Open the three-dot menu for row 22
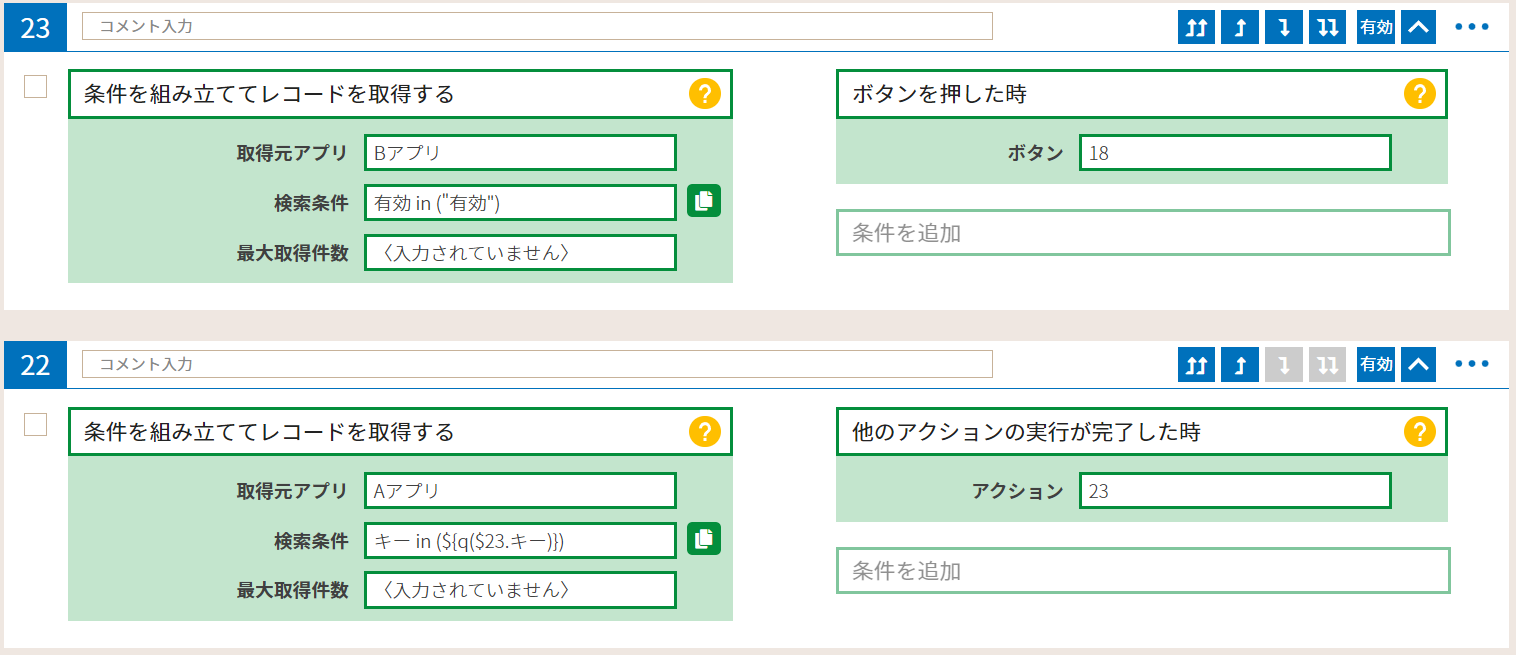Viewport: 1516px width, 655px height. [x=1472, y=365]
